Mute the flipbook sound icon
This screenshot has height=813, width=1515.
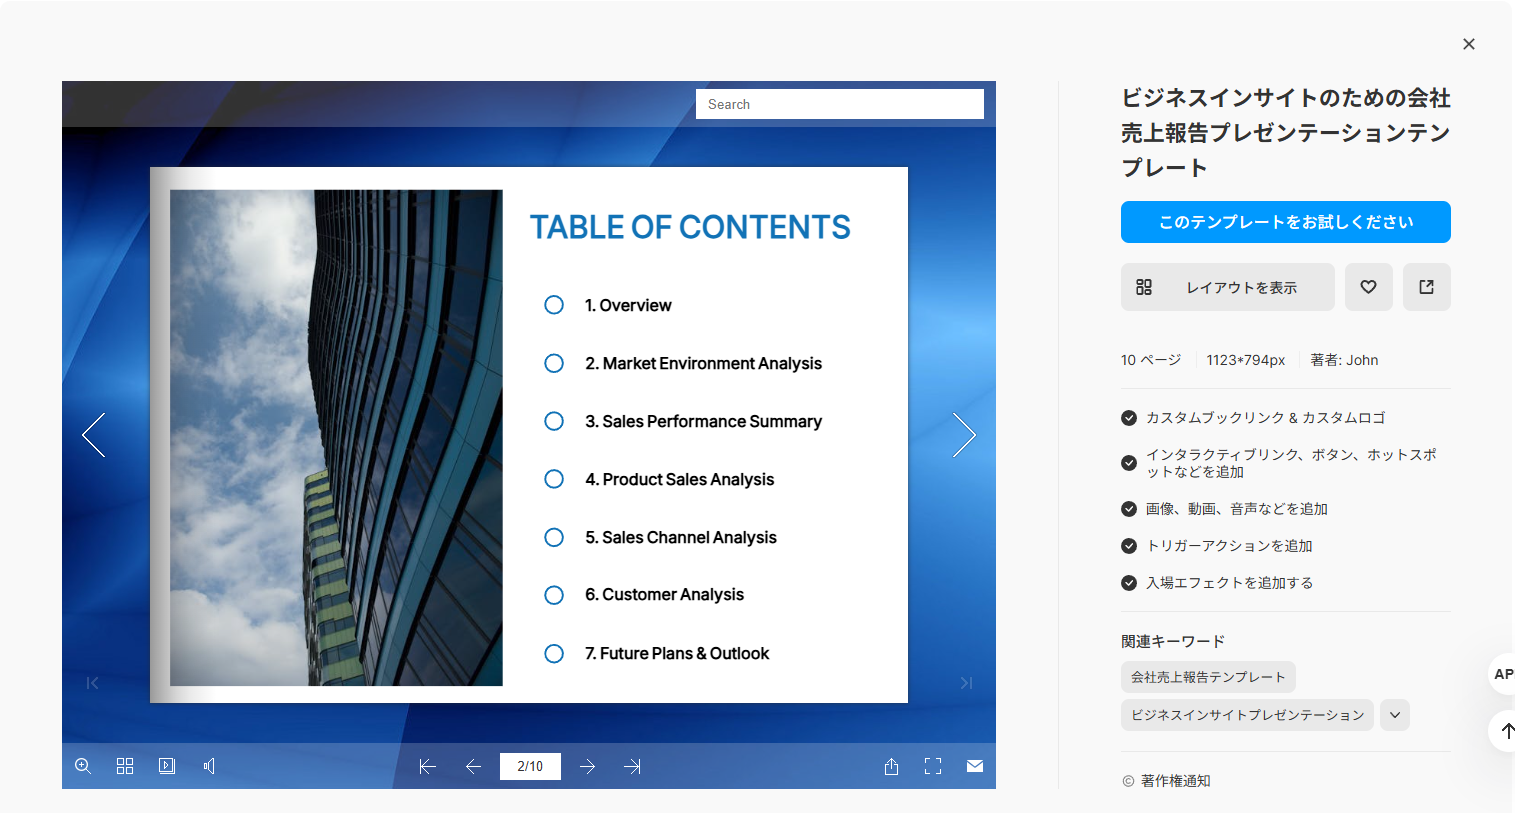point(209,766)
